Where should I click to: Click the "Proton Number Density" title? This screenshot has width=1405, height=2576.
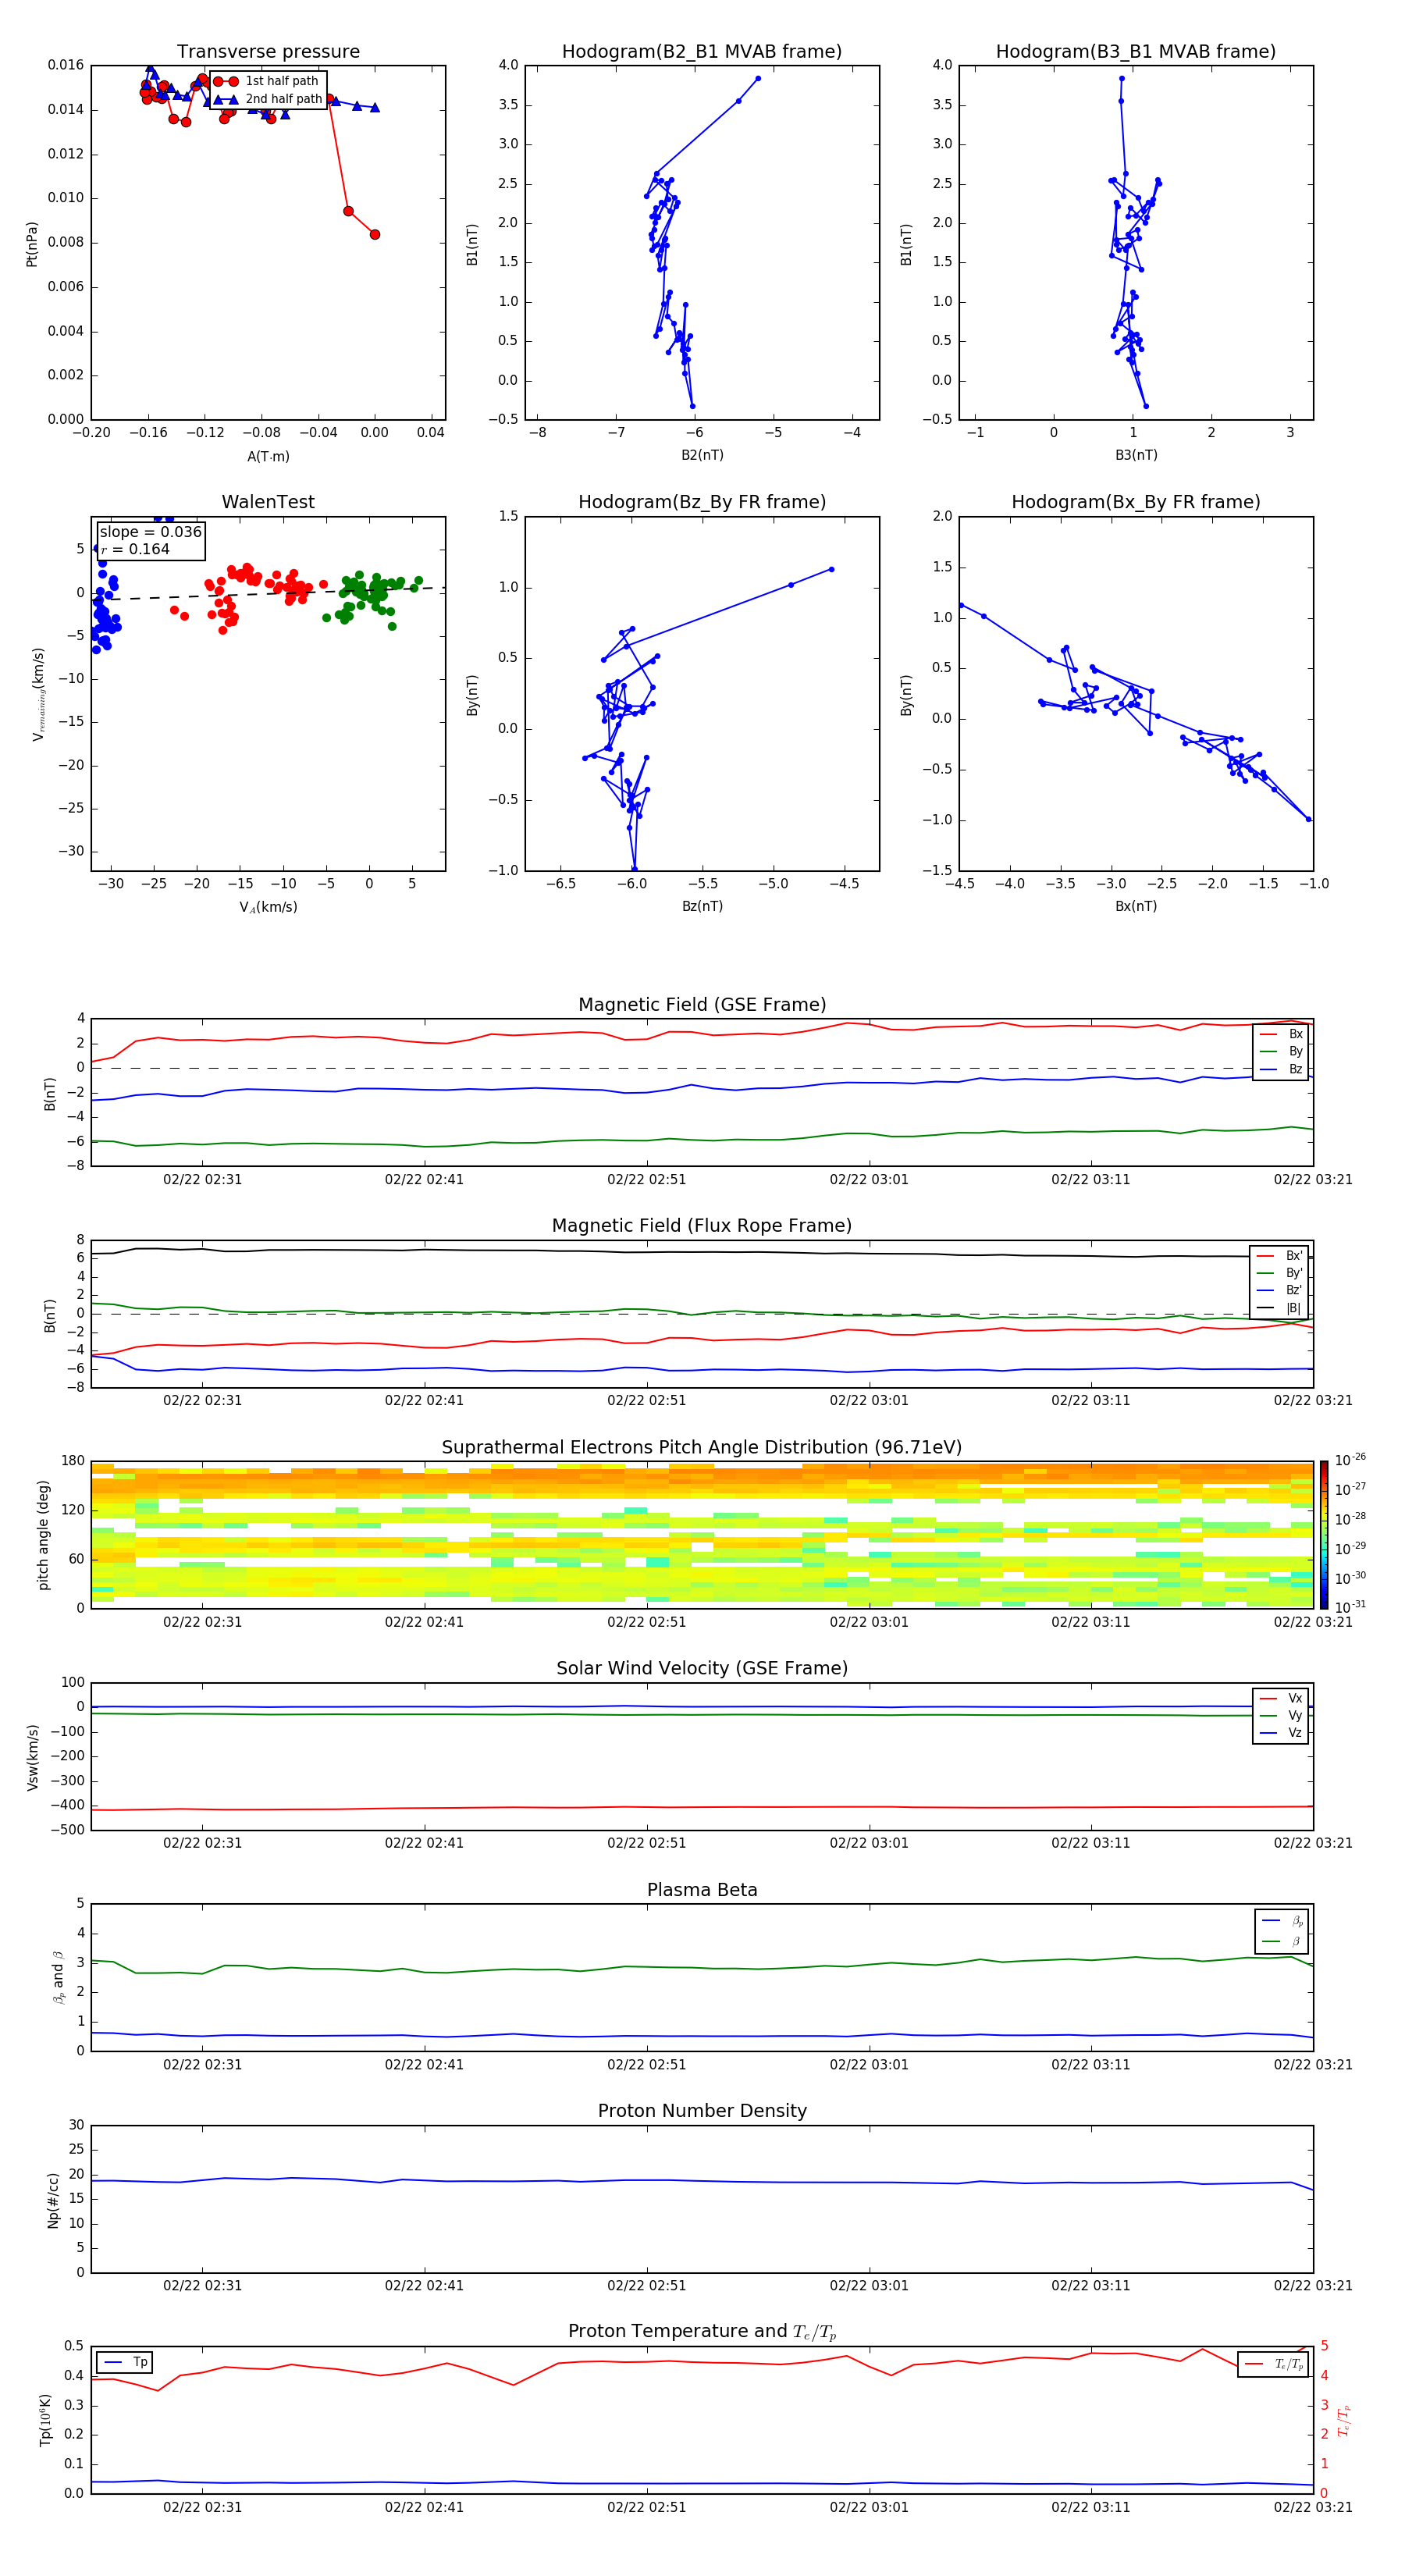tap(702, 2111)
